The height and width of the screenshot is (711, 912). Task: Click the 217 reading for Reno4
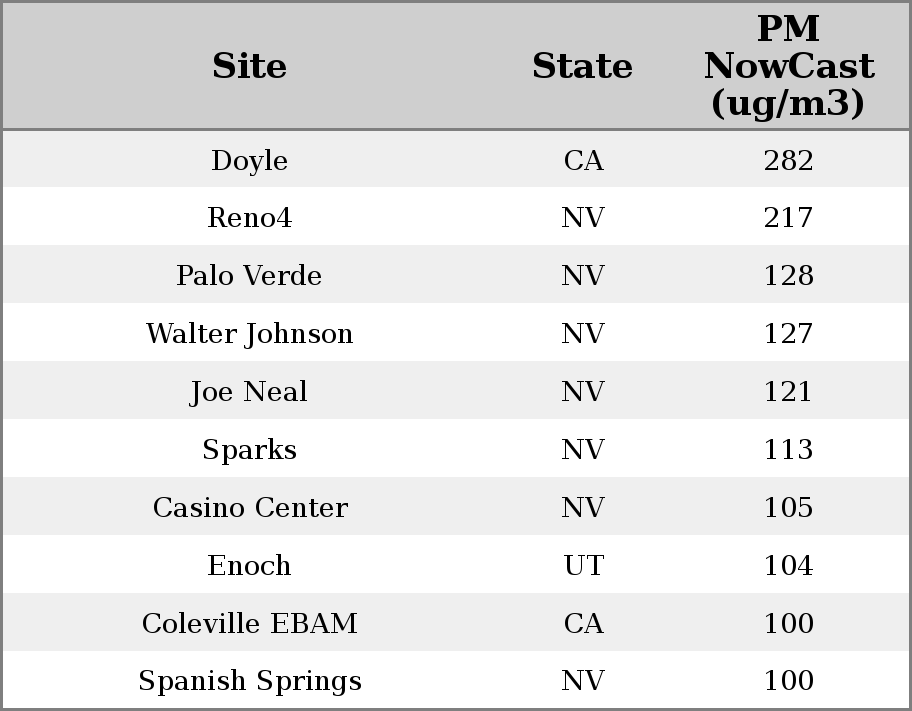[x=788, y=218]
